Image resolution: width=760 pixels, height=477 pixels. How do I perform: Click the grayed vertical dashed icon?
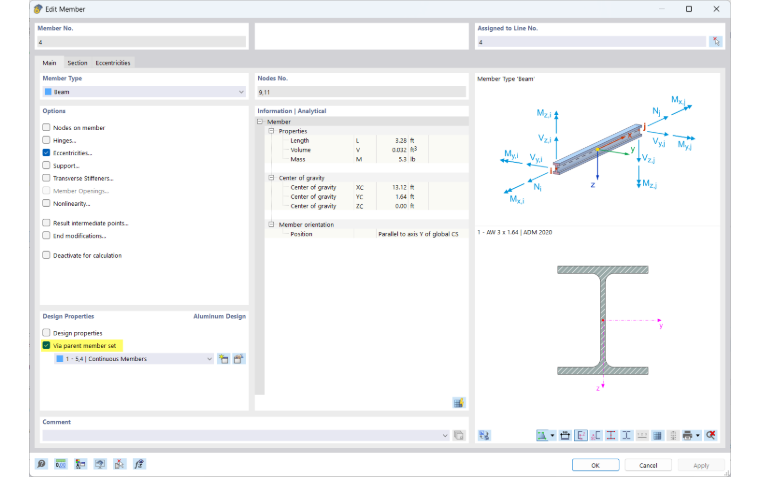673,435
